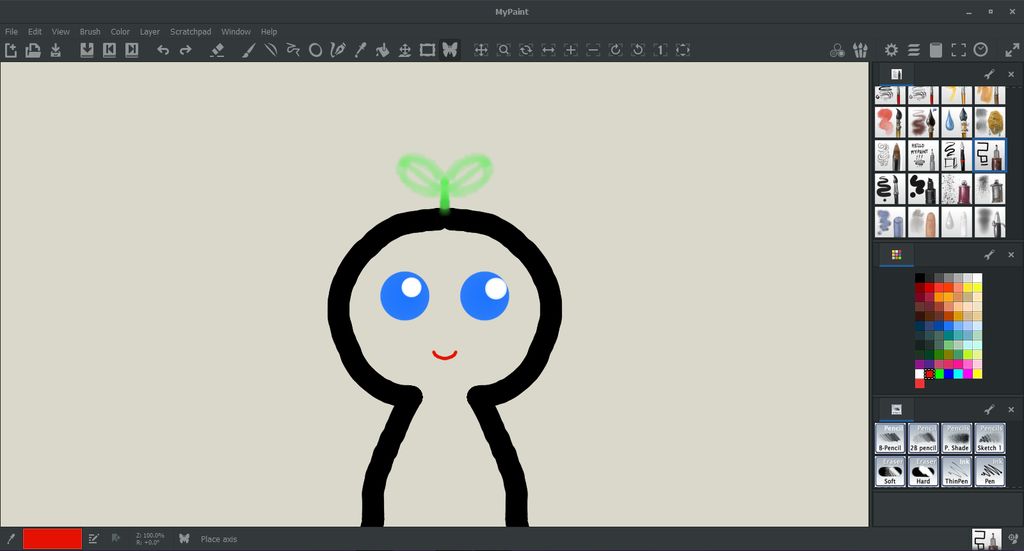Select the edit frame tool
Image resolution: width=1024 pixels, height=551 pixels.
pyautogui.click(x=427, y=50)
